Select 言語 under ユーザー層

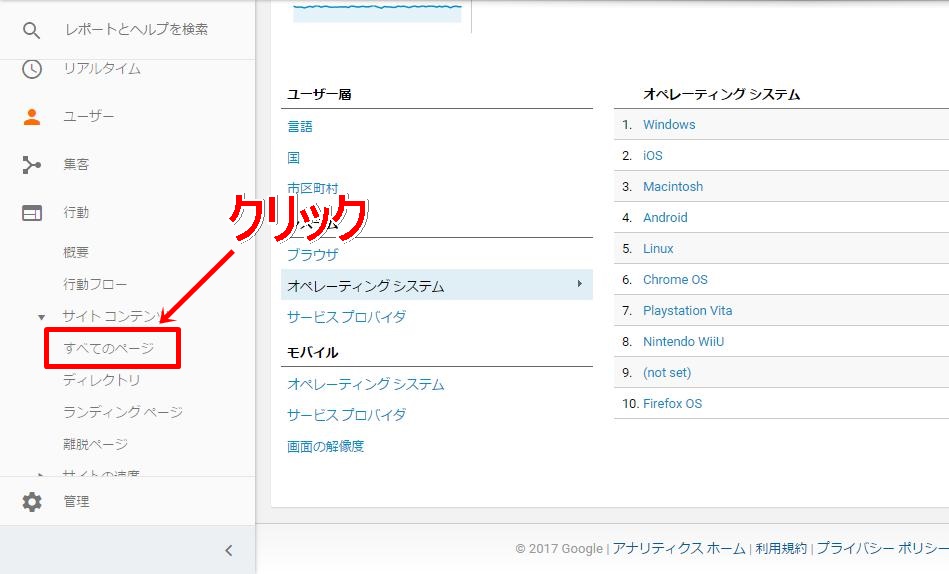[x=300, y=127]
